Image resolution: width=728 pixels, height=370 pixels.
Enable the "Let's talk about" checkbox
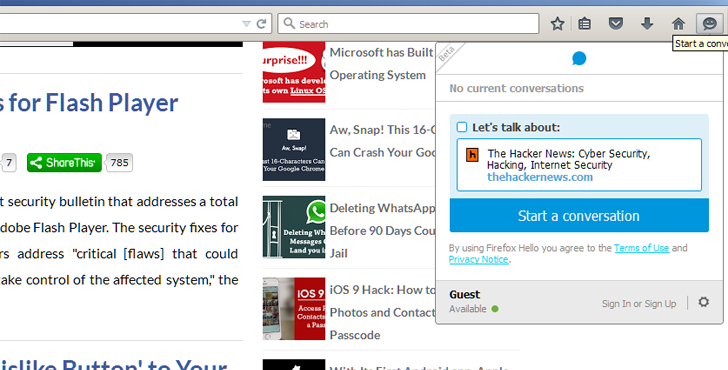(x=462, y=127)
